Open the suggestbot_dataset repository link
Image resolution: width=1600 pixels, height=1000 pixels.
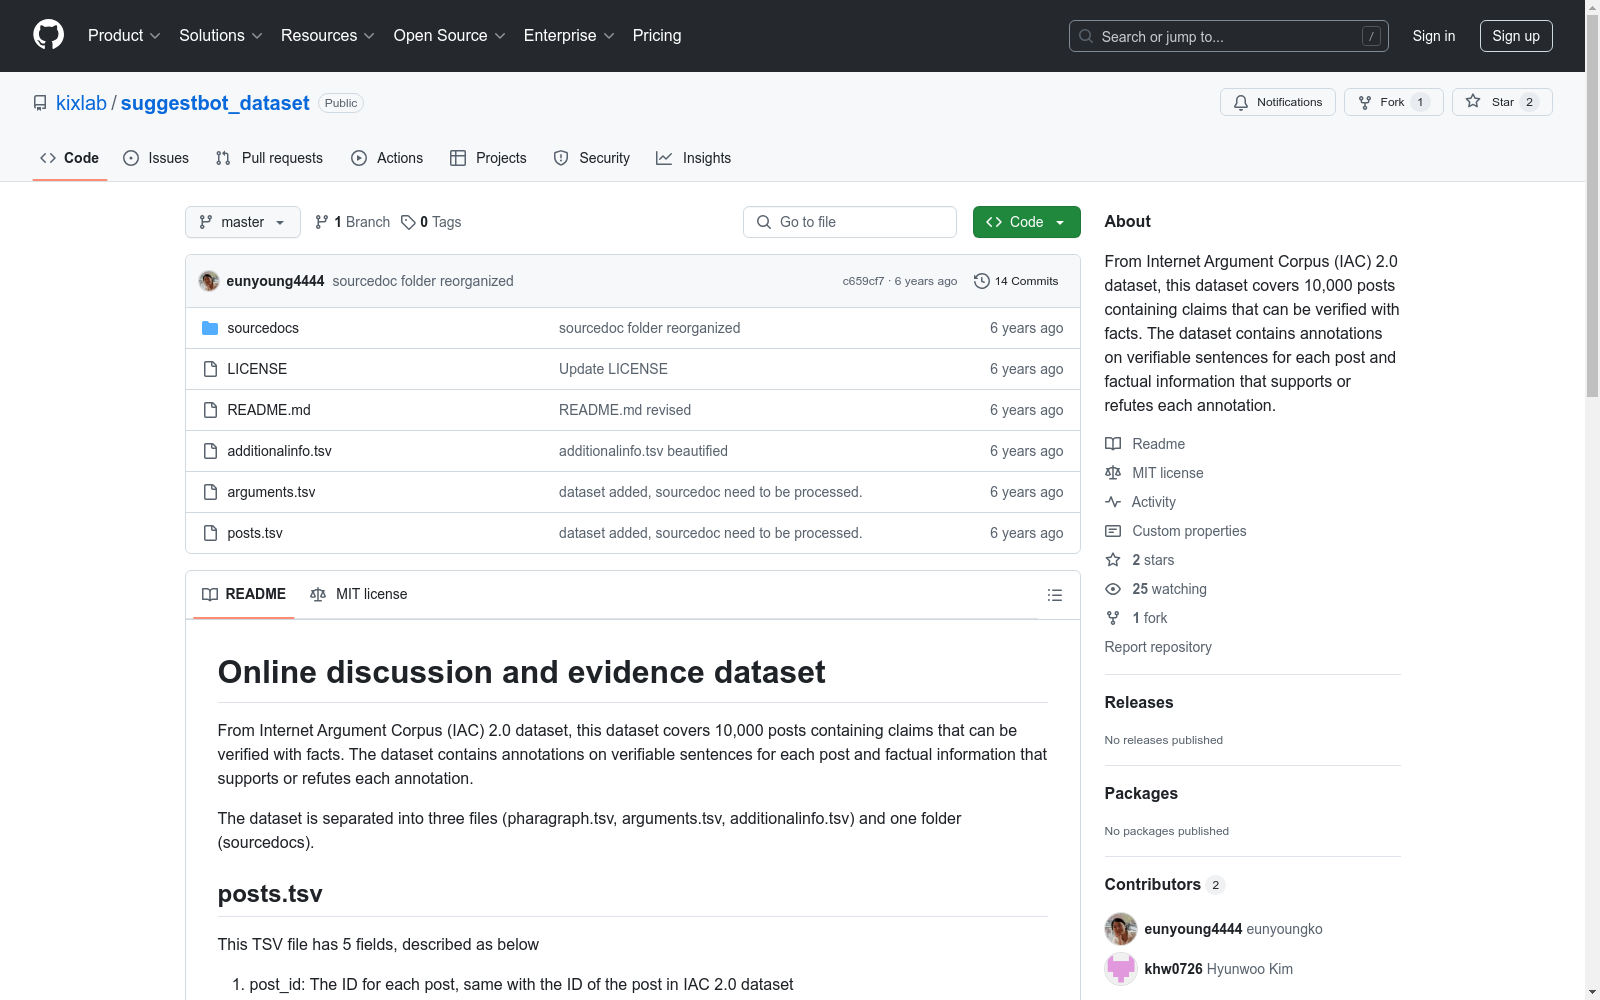click(215, 103)
